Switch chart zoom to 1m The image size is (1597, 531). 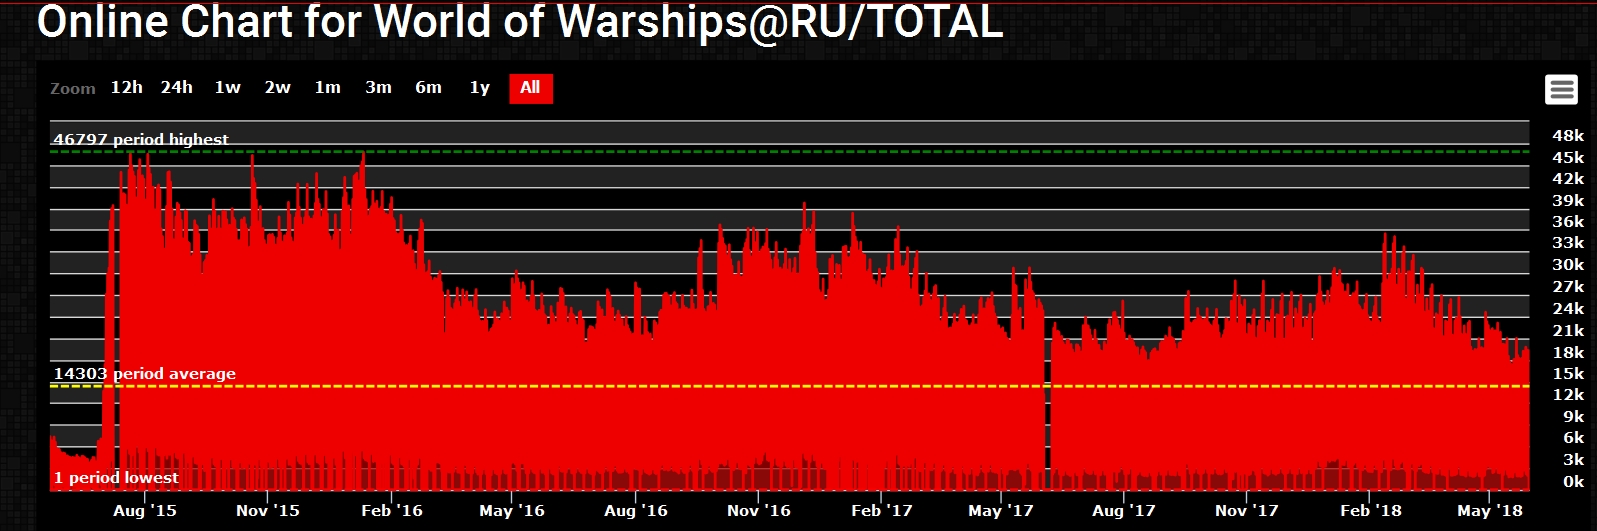328,87
